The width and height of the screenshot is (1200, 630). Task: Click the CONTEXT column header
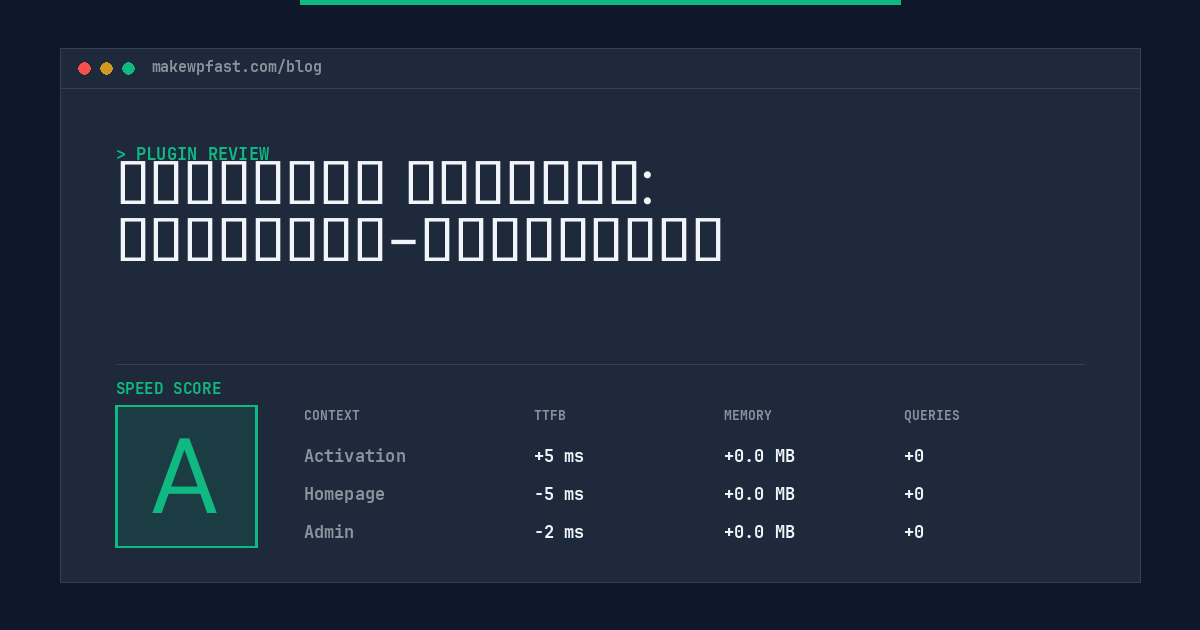pyautogui.click(x=332, y=416)
